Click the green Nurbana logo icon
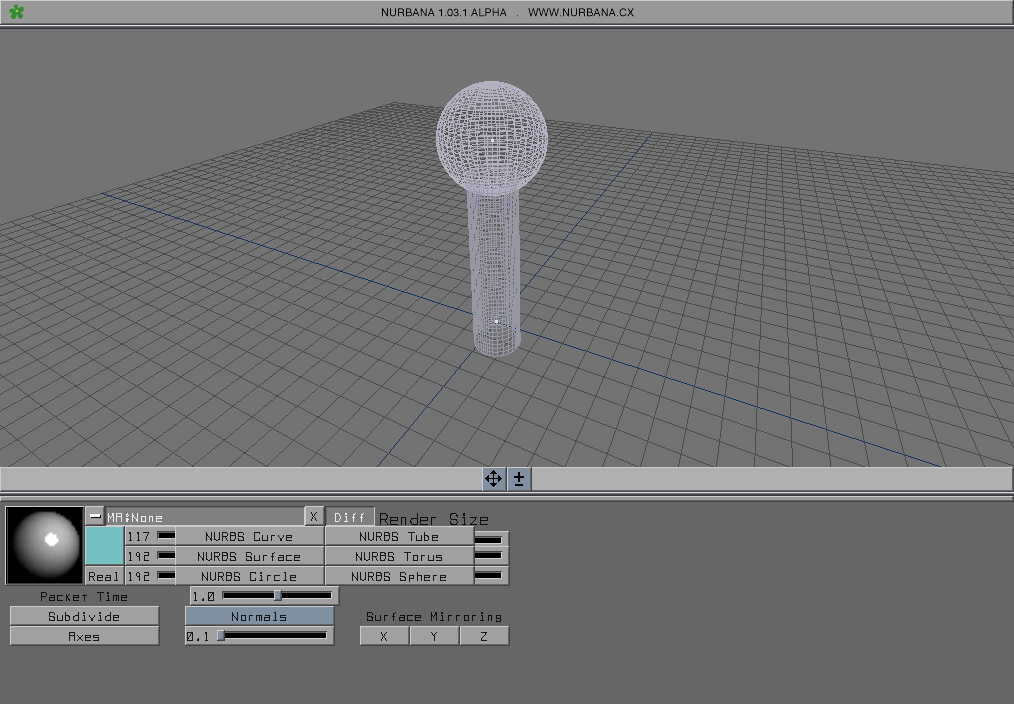Image resolution: width=1014 pixels, height=704 pixels. coord(17,12)
